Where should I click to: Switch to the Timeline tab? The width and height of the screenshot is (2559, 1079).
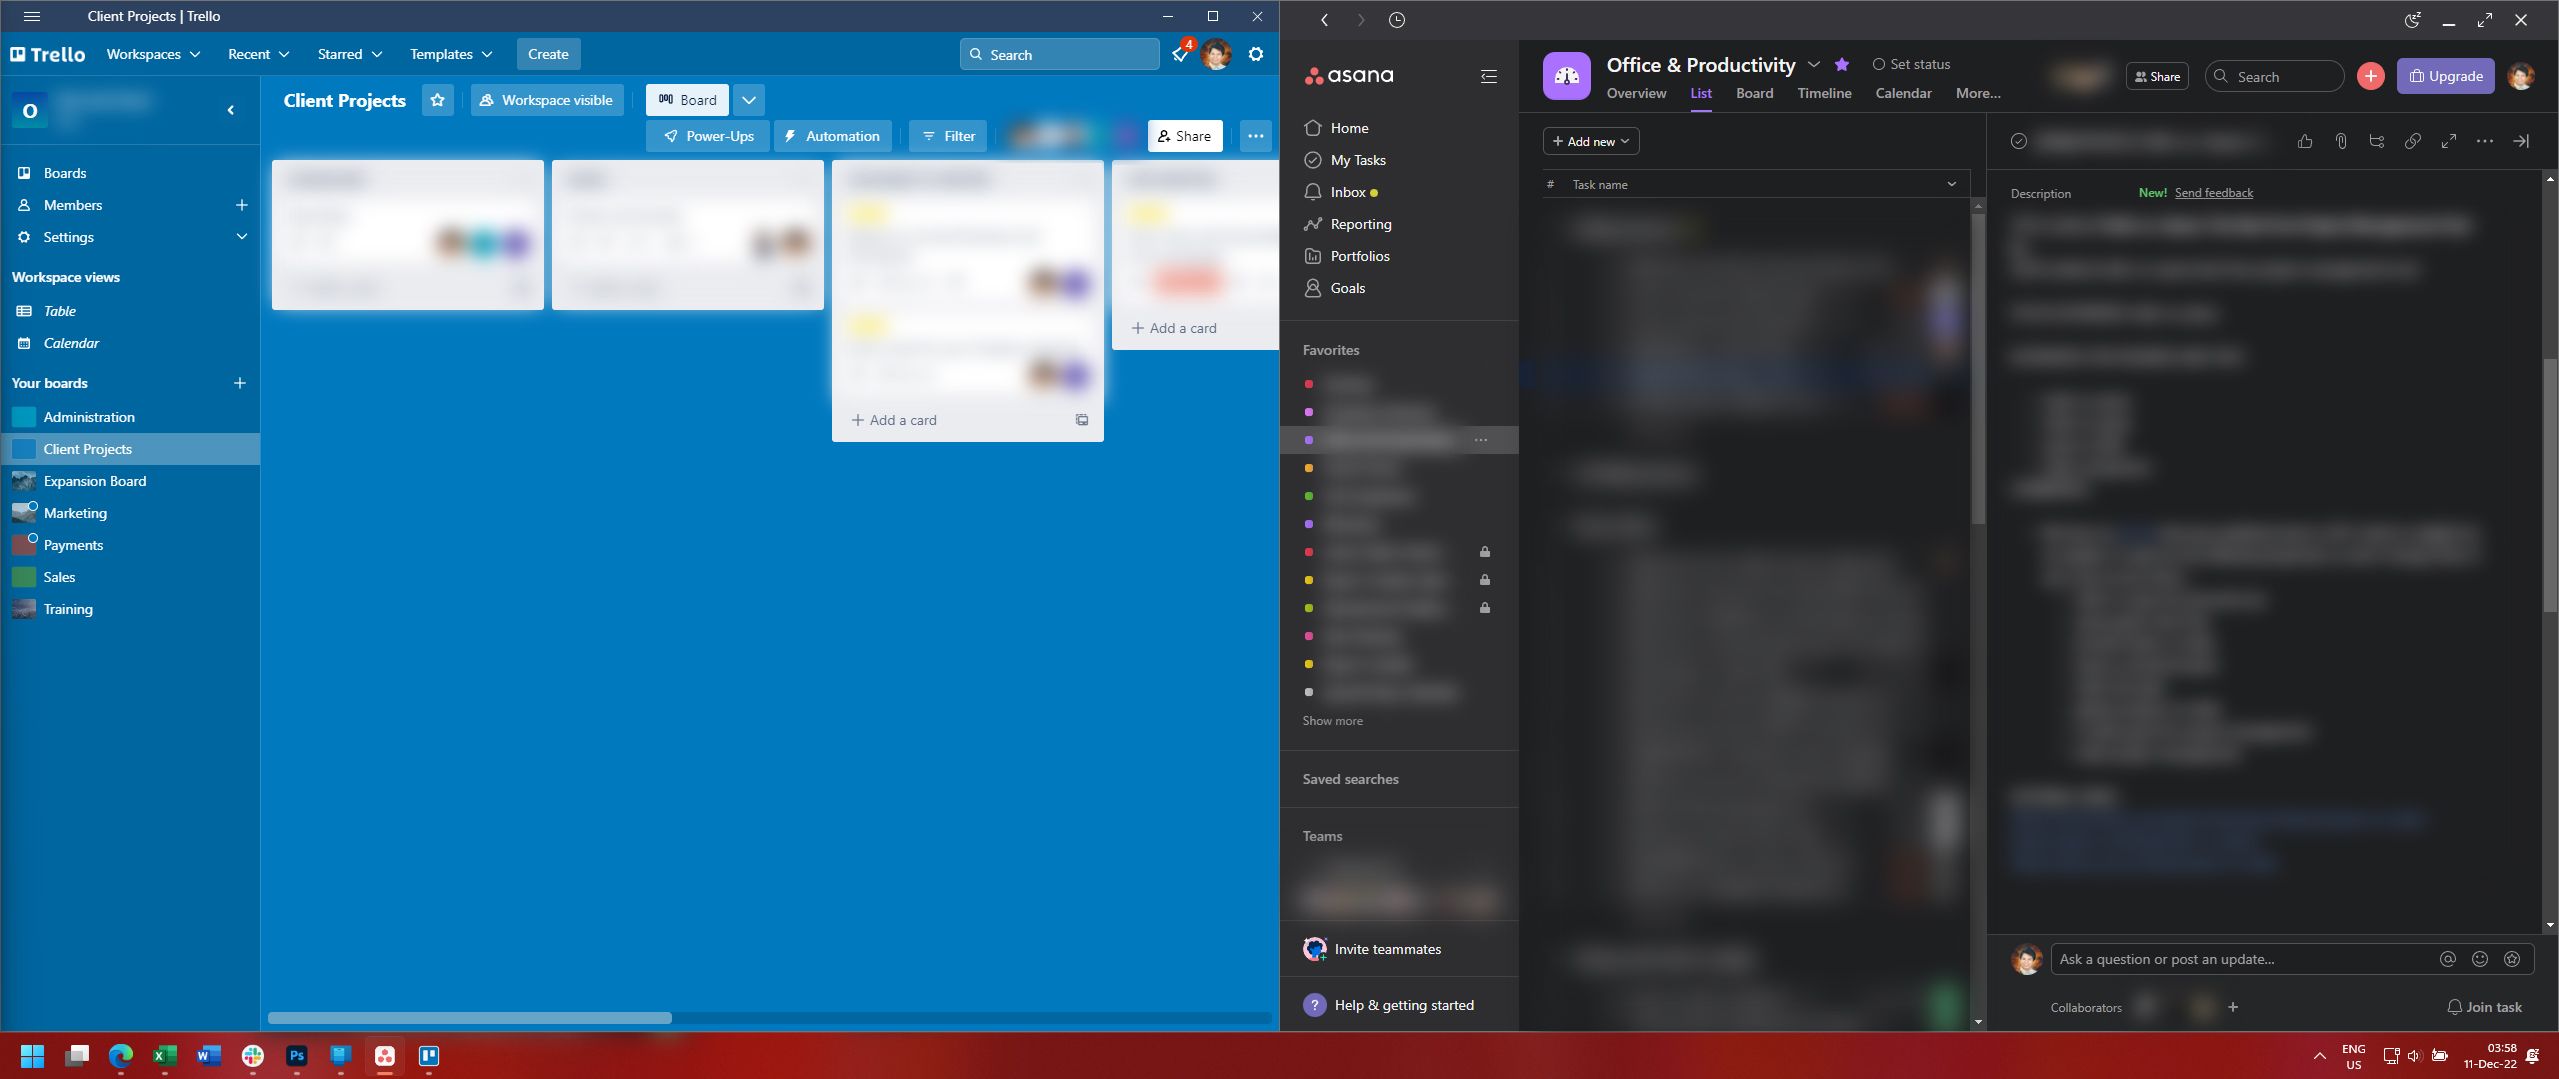(1824, 93)
